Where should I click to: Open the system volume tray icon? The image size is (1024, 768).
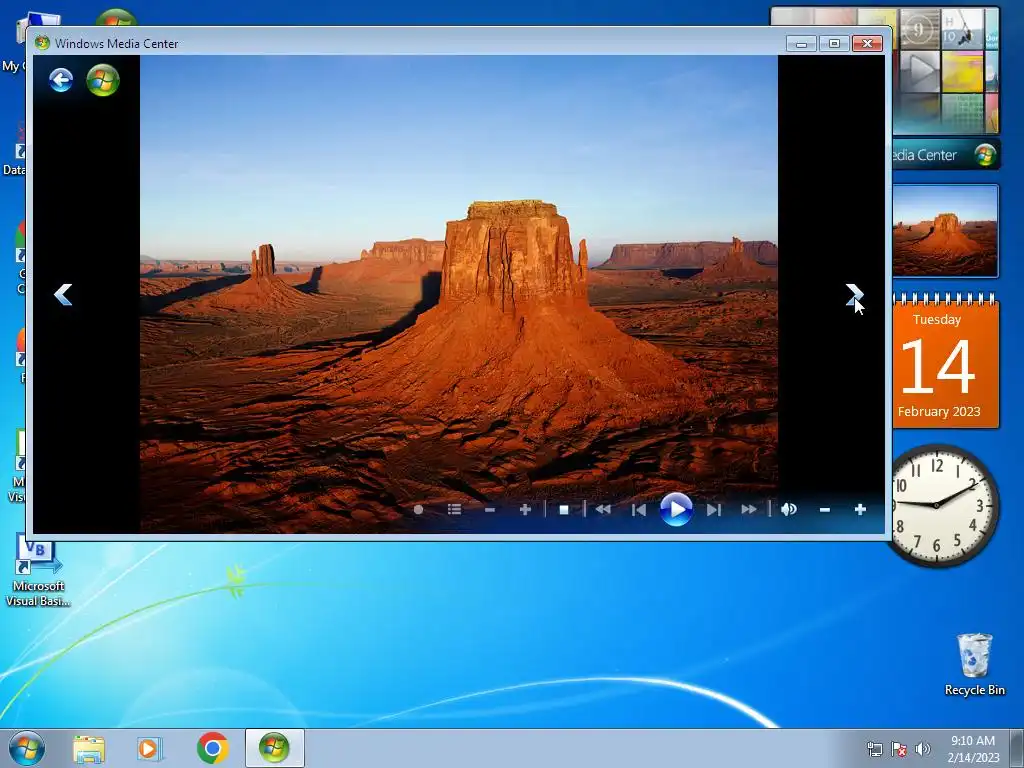pos(923,749)
